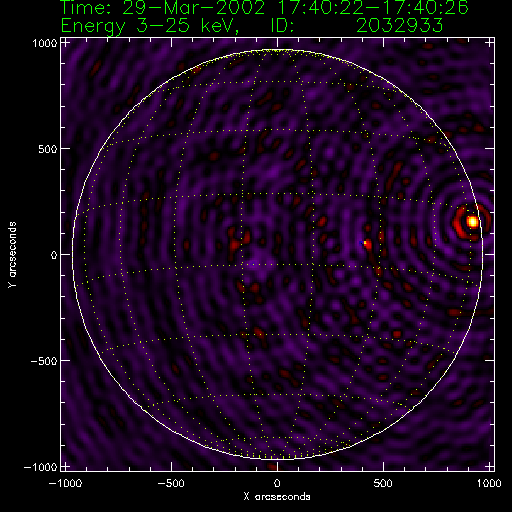Click the X arcseconds axis label

click(277, 497)
